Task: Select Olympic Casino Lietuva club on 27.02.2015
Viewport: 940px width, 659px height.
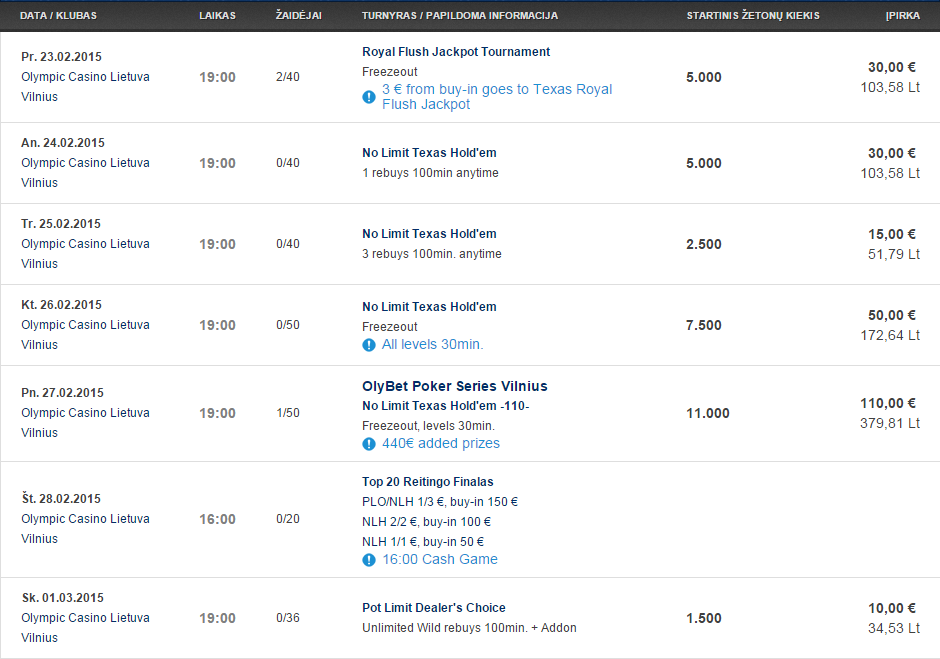Action: tap(85, 413)
